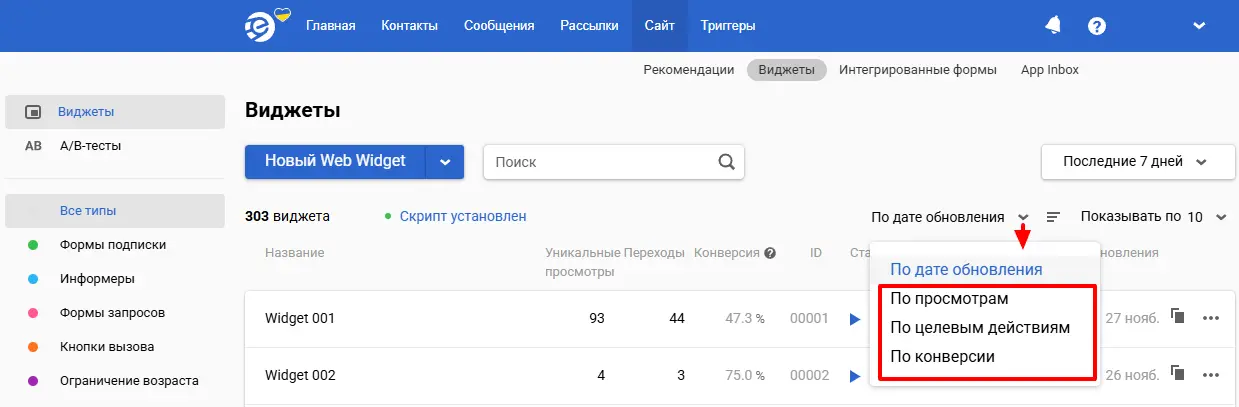Start Widget 002 play icon
1239x407 pixels.
(x=854, y=376)
